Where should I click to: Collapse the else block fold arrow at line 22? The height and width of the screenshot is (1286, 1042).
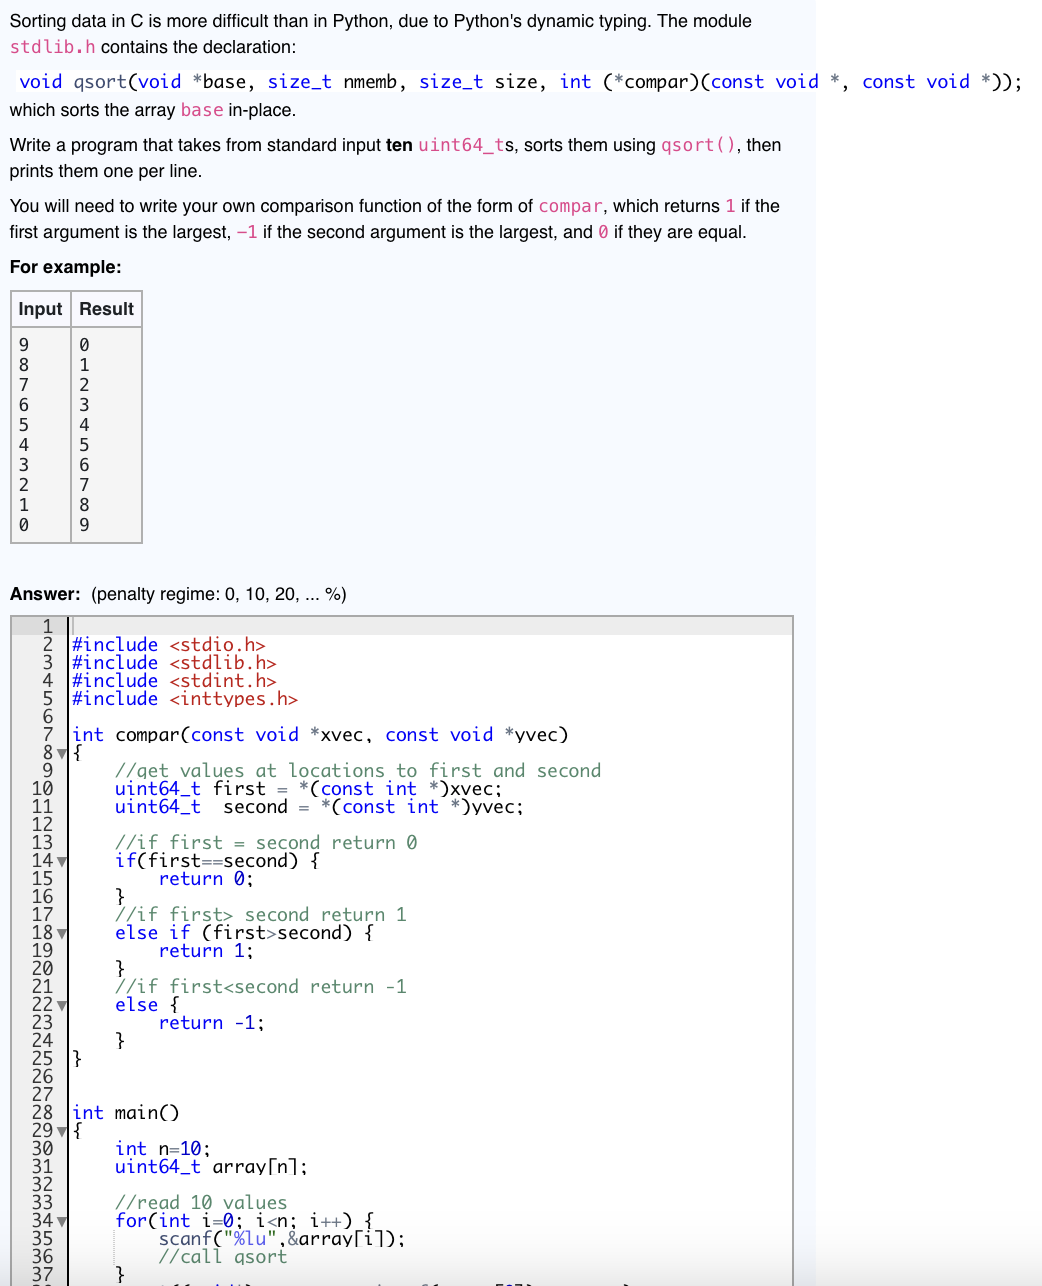pyautogui.click(x=62, y=1005)
